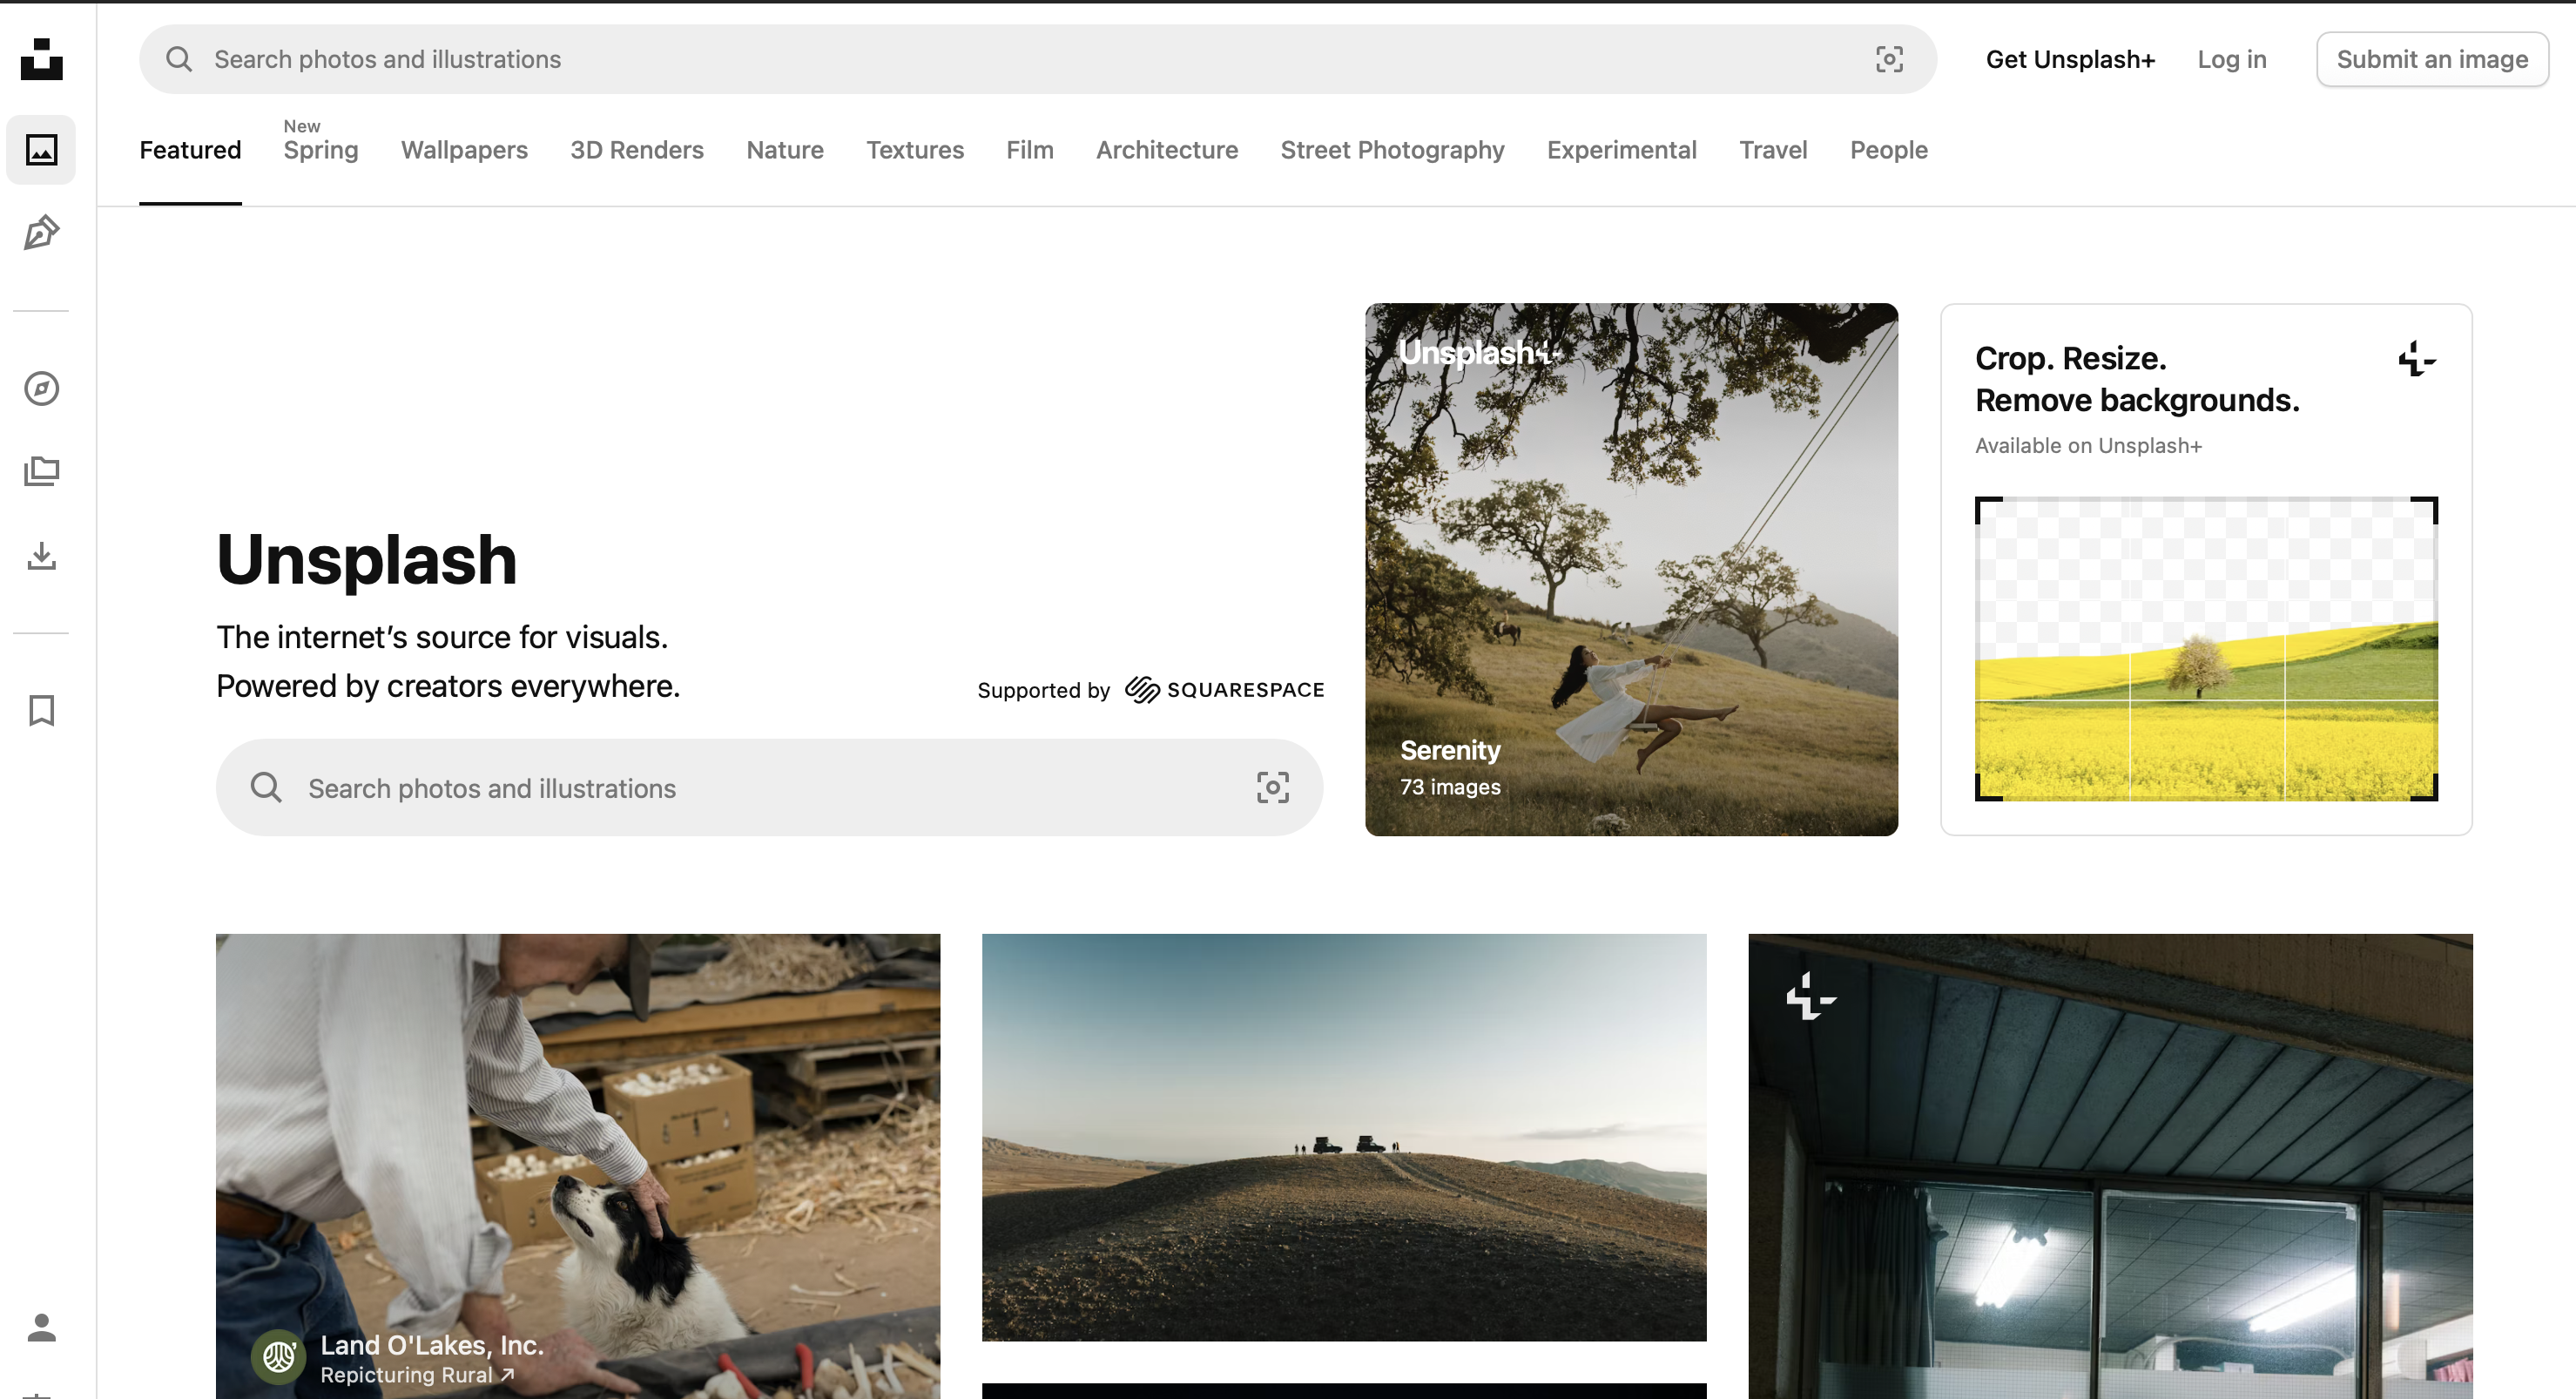Viewport: 2576px width, 1399px height.
Task: Open the bookmark icon in the sidebar
Action: [x=41, y=710]
